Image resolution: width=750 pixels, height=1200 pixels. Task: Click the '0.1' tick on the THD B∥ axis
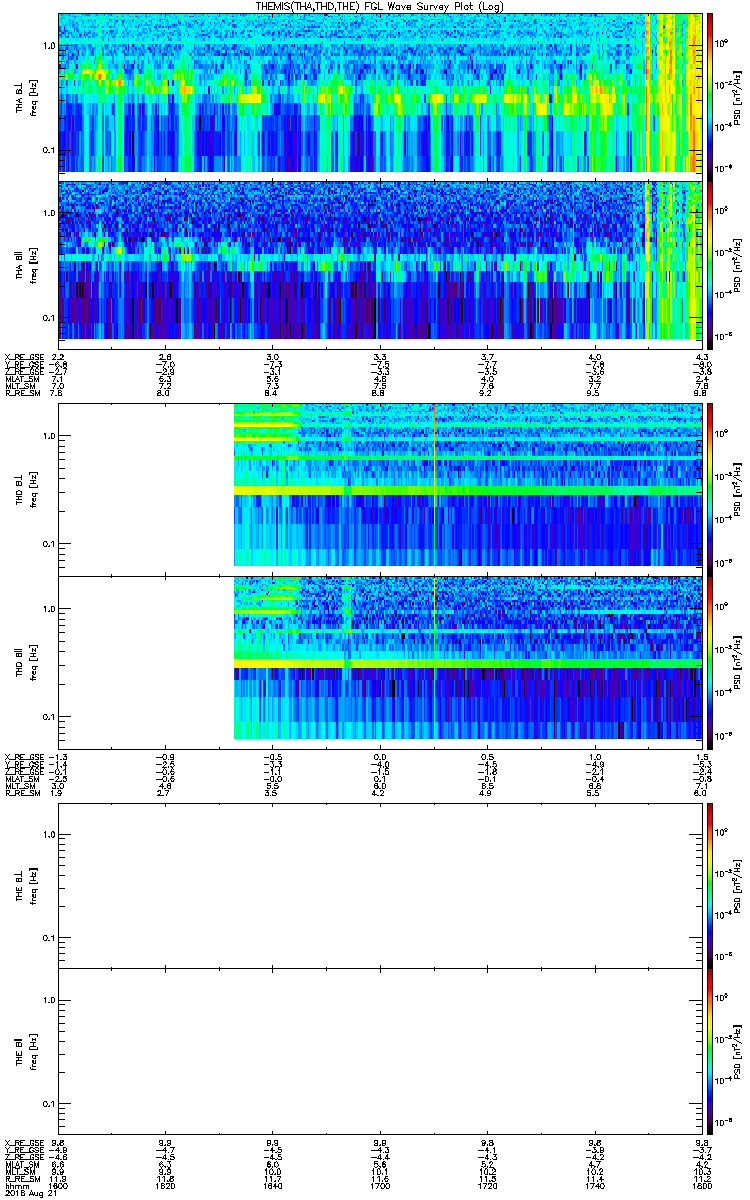coord(48,717)
